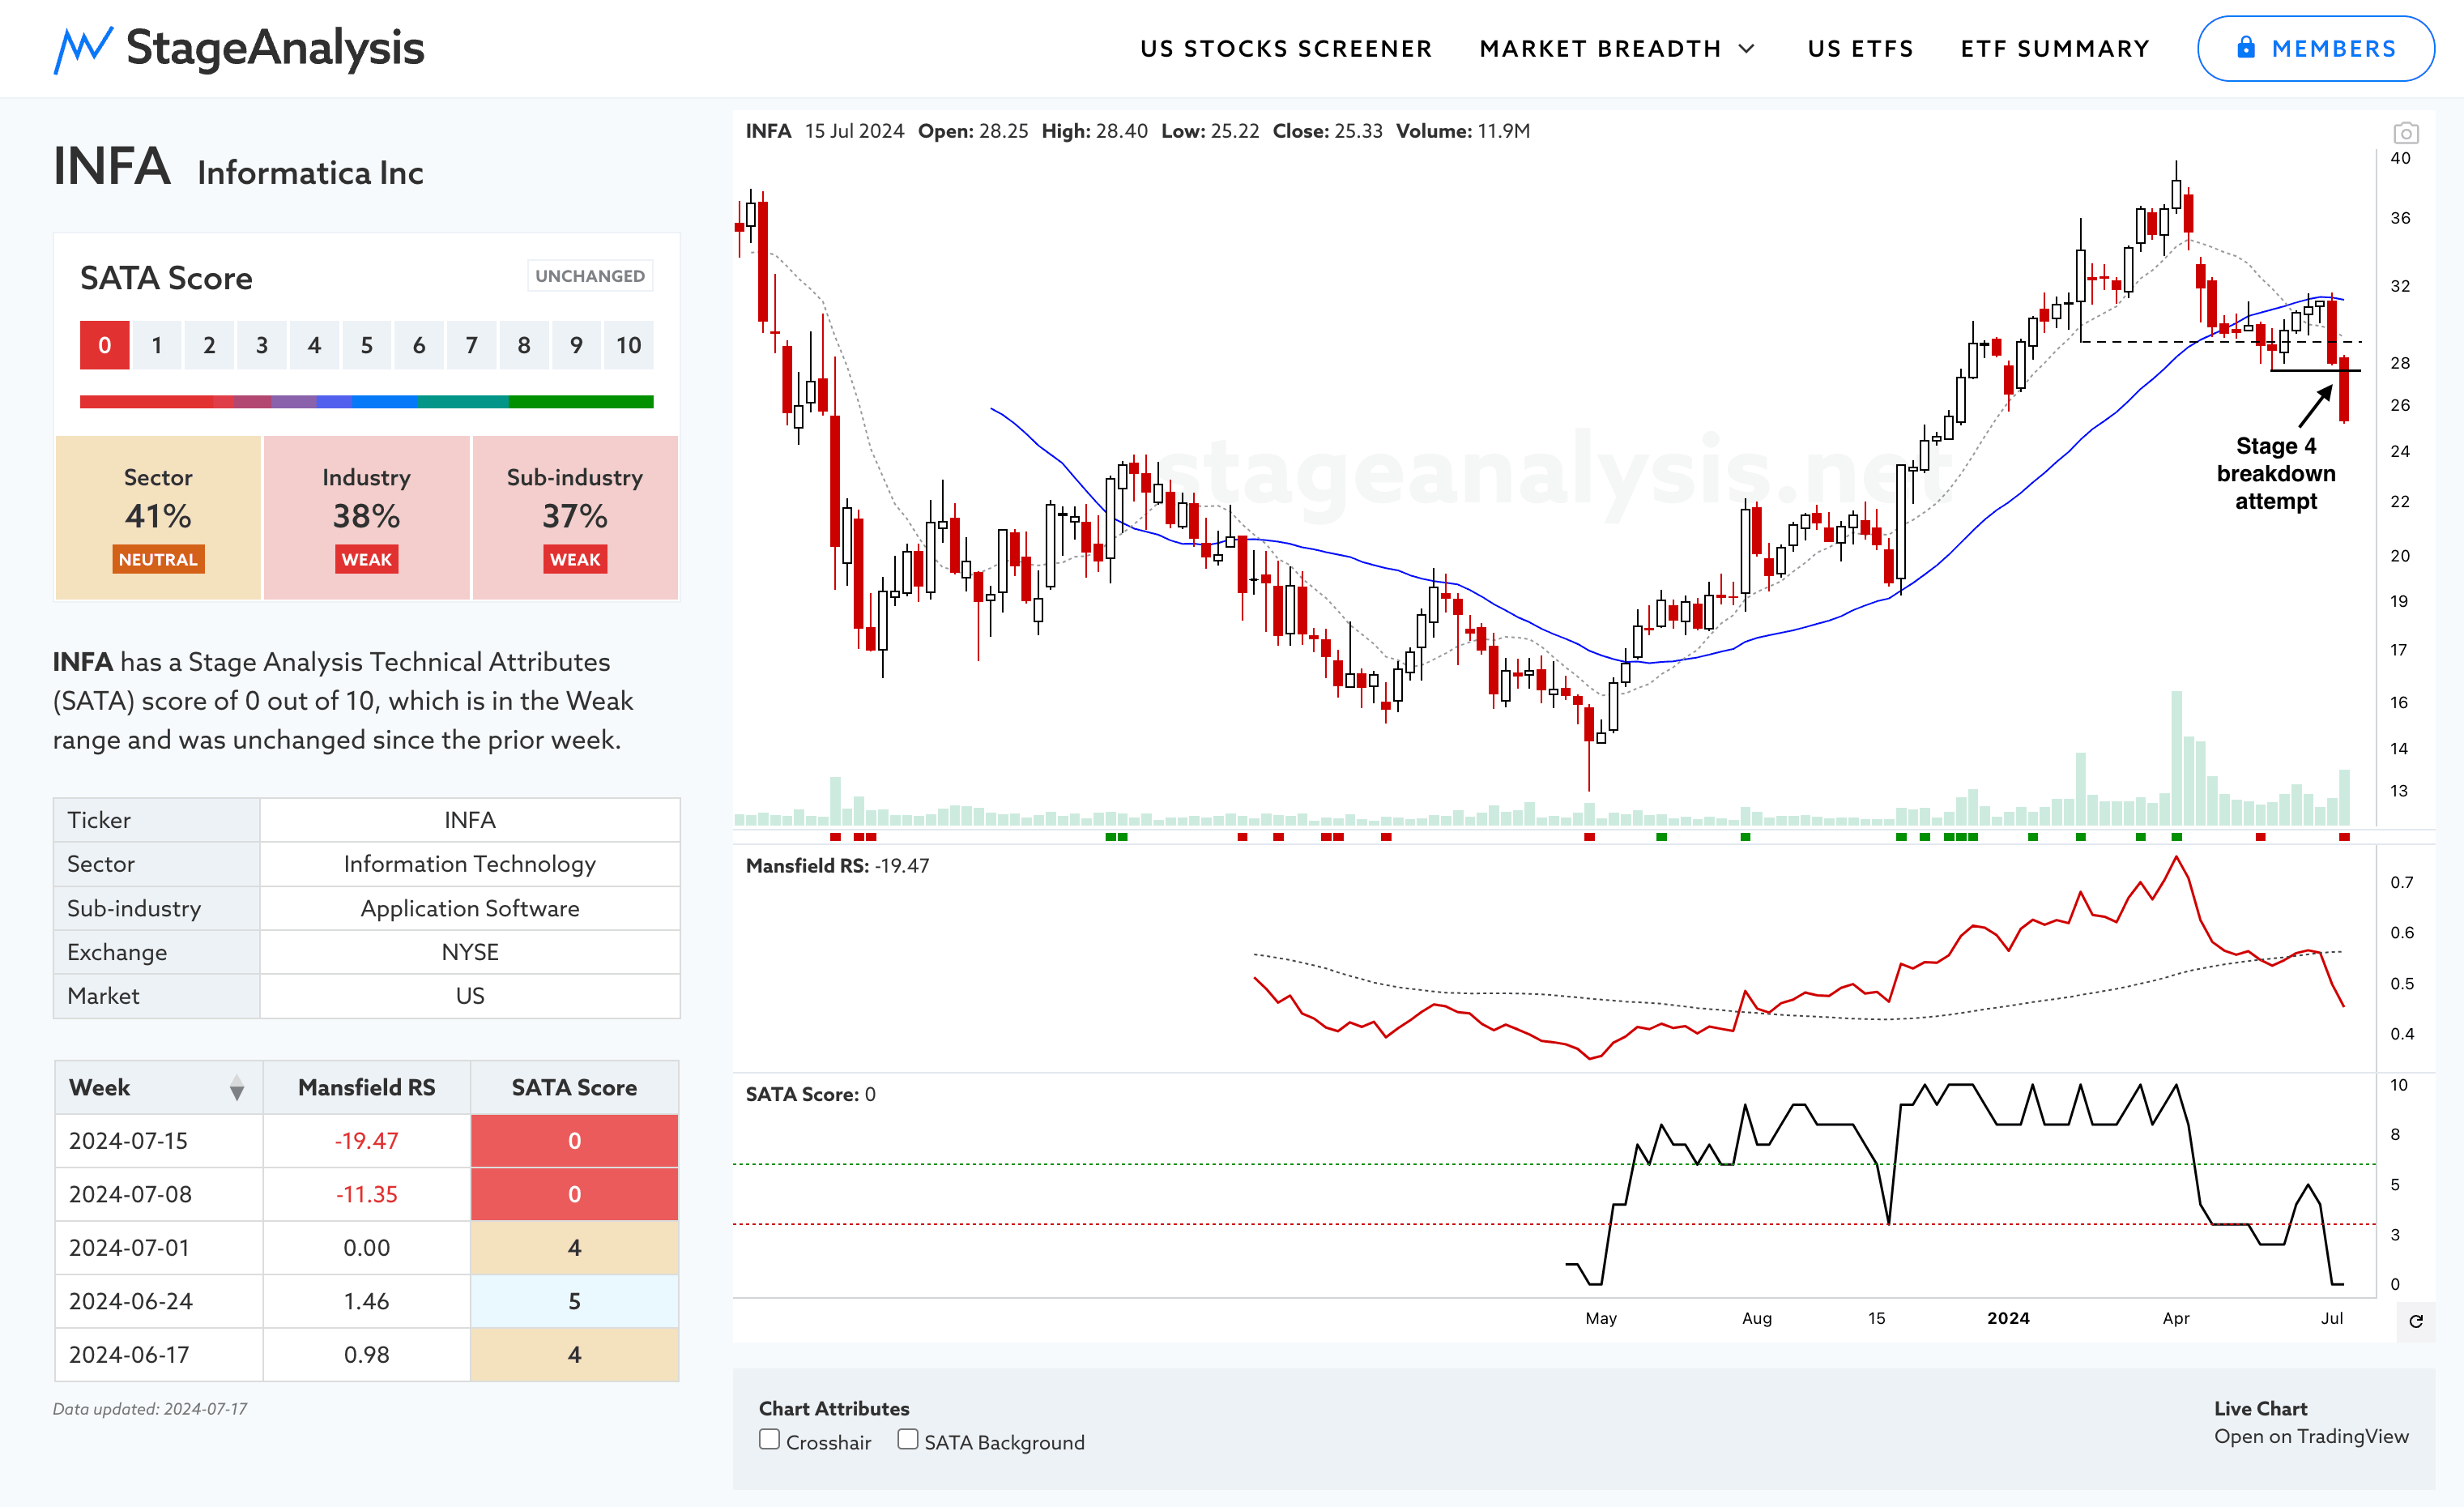
Task: Select score box 10 on the scale
Action: pyautogui.click(x=629, y=345)
